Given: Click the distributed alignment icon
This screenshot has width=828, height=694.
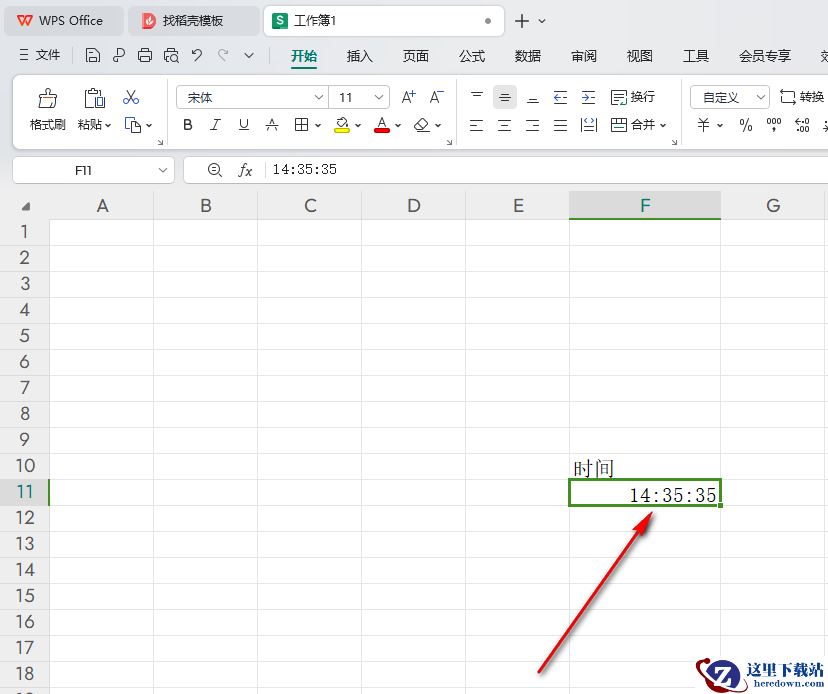Looking at the screenshot, I should [x=588, y=125].
